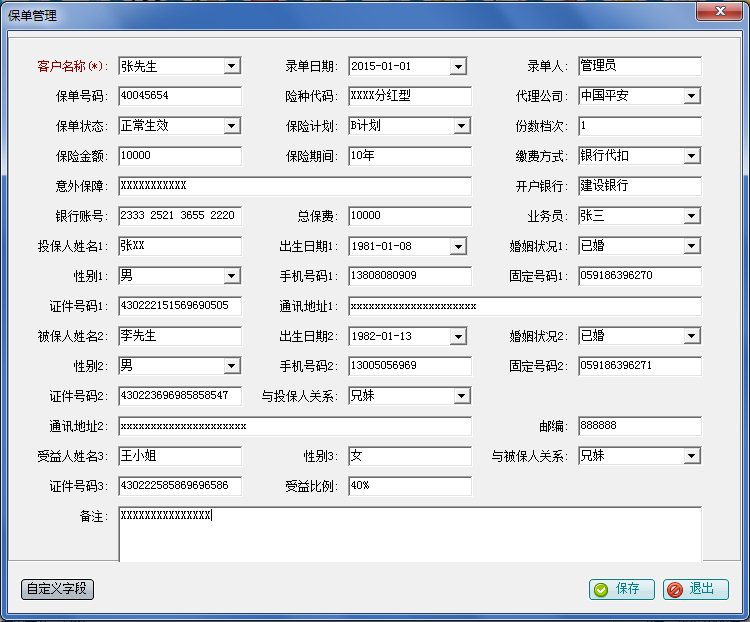The height and width of the screenshot is (622, 750).
Task: Expand the 与投保人关系 relationship dropdown
Action: [x=462, y=396]
